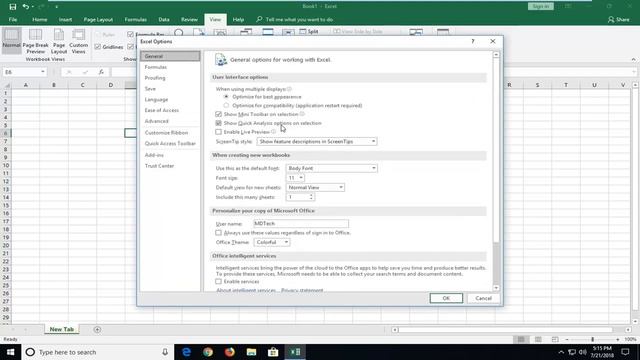The height and width of the screenshot is (360, 640).
Task: Click the Save icon in Quick Access Toolbar
Action: point(13,7)
